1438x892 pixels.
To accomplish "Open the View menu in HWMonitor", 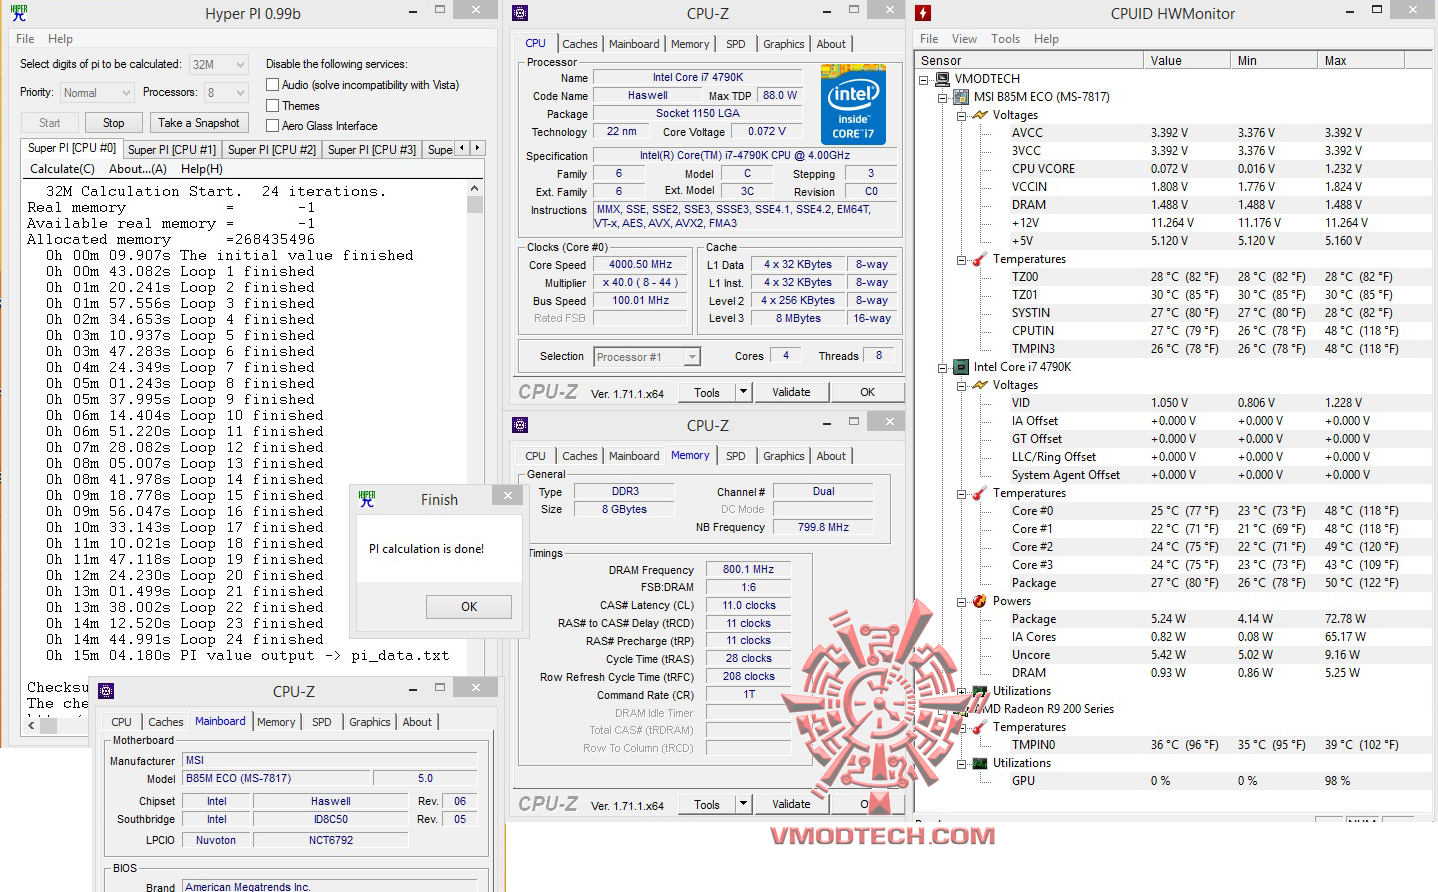I will click(x=964, y=39).
